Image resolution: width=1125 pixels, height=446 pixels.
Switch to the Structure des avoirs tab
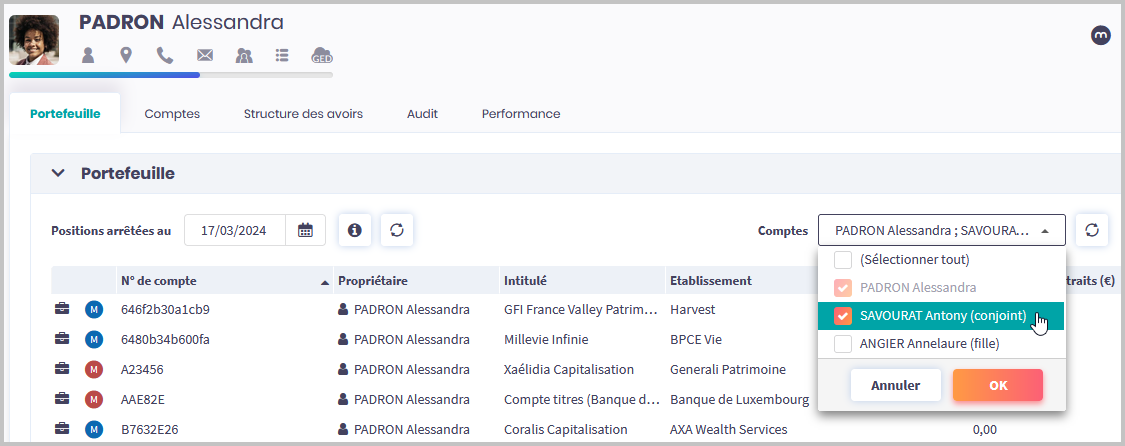[x=303, y=114]
